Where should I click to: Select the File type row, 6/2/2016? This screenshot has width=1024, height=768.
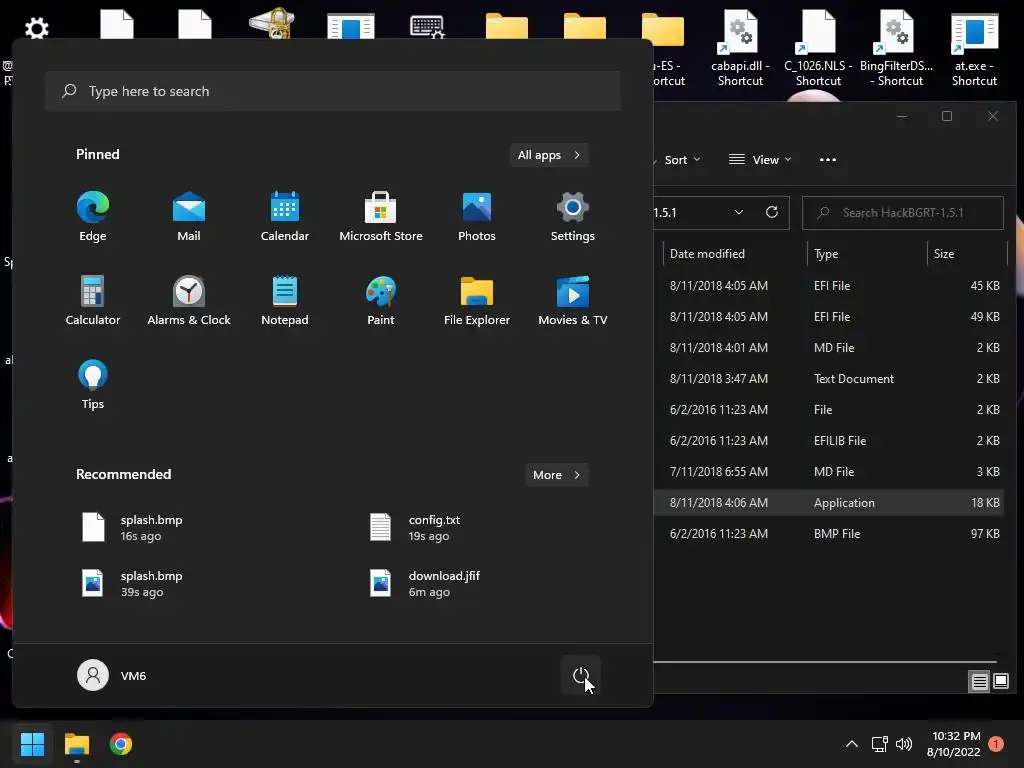[x=828, y=409]
